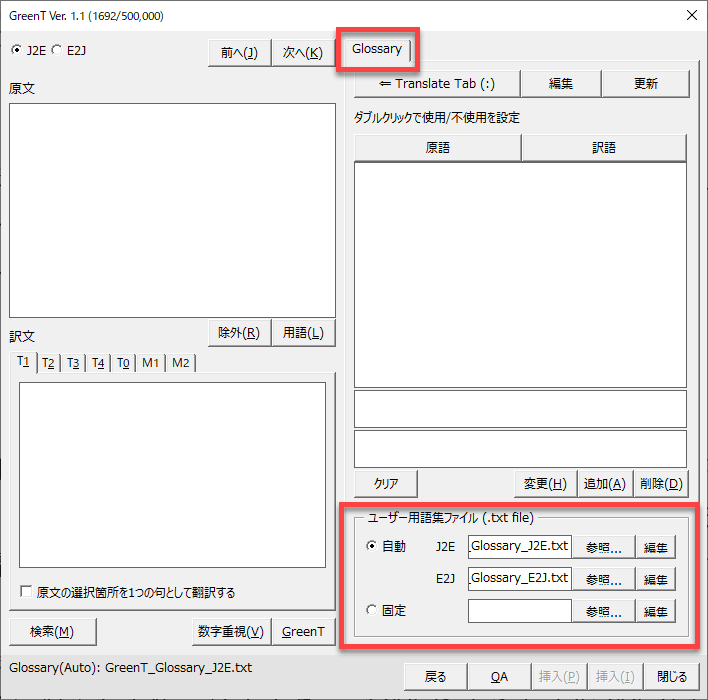This screenshot has height=700, width=708.
Task: Edit the E2J glossary file
Action: 655,579
